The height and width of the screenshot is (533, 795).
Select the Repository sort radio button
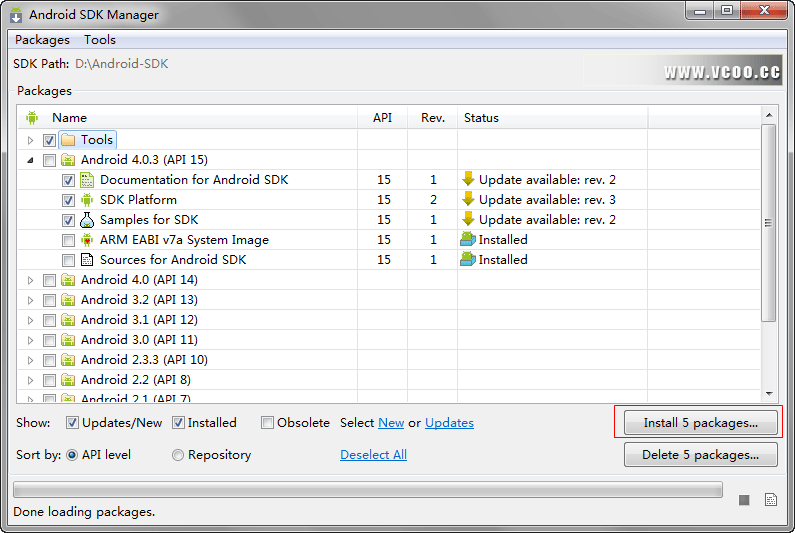click(178, 455)
